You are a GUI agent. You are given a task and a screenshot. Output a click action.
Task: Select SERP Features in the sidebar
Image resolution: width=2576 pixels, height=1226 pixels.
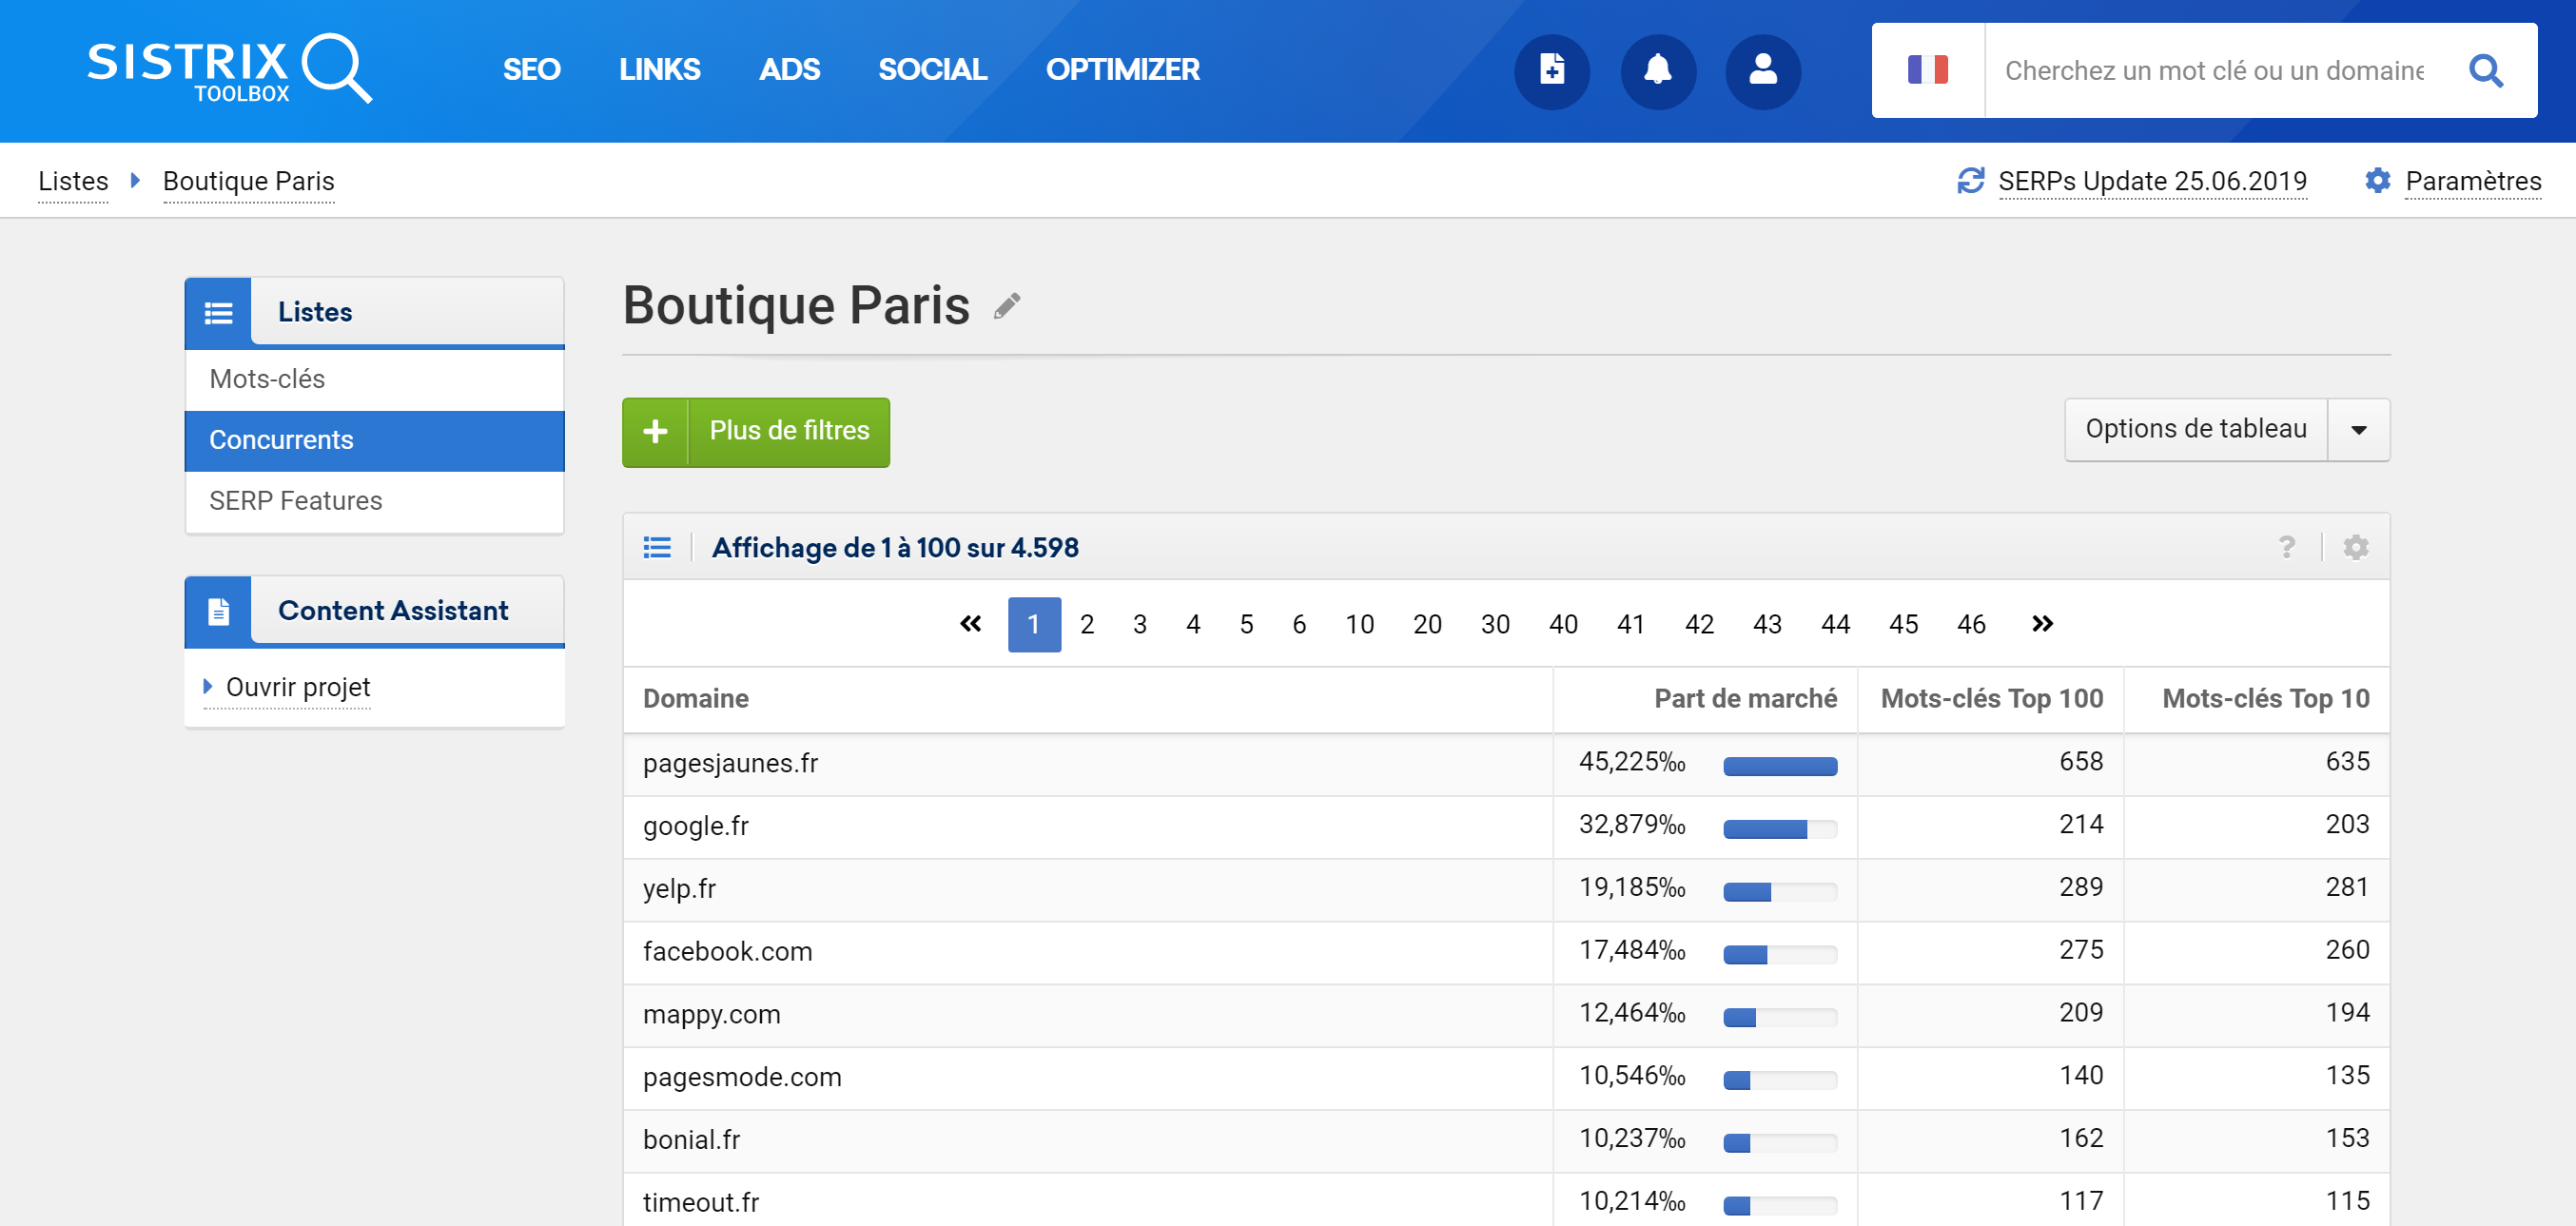point(375,500)
